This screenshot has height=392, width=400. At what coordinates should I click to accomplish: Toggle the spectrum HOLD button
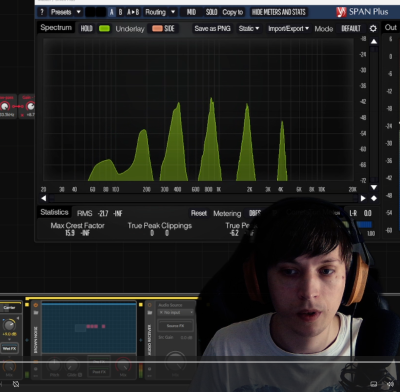pyautogui.click(x=86, y=29)
